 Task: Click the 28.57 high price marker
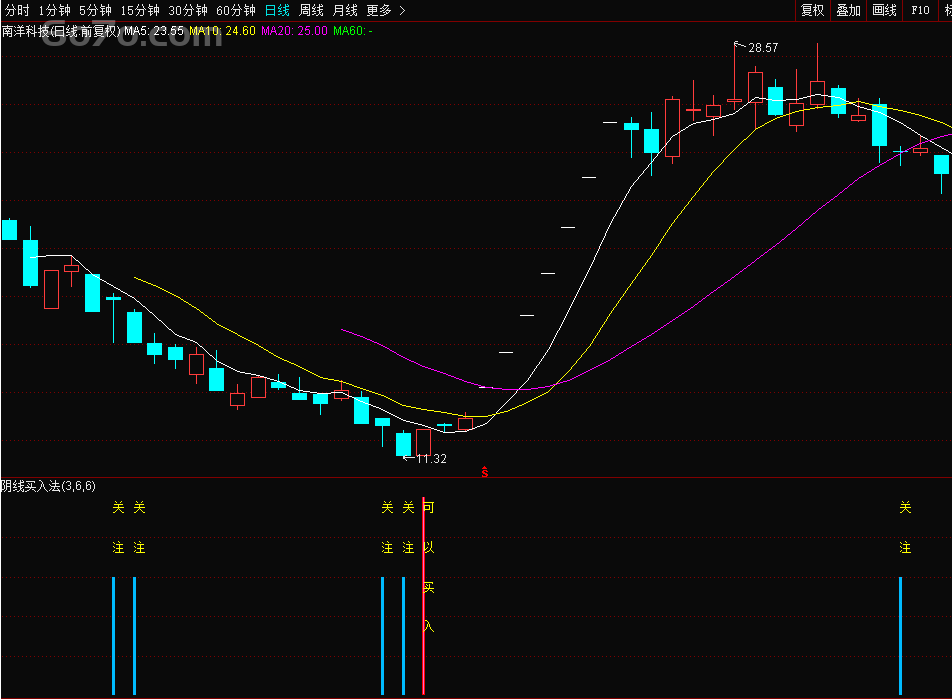tap(763, 48)
